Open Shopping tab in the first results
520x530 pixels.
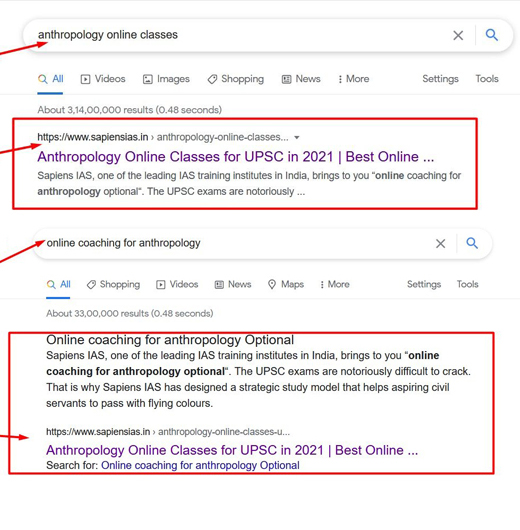click(x=236, y=79)
